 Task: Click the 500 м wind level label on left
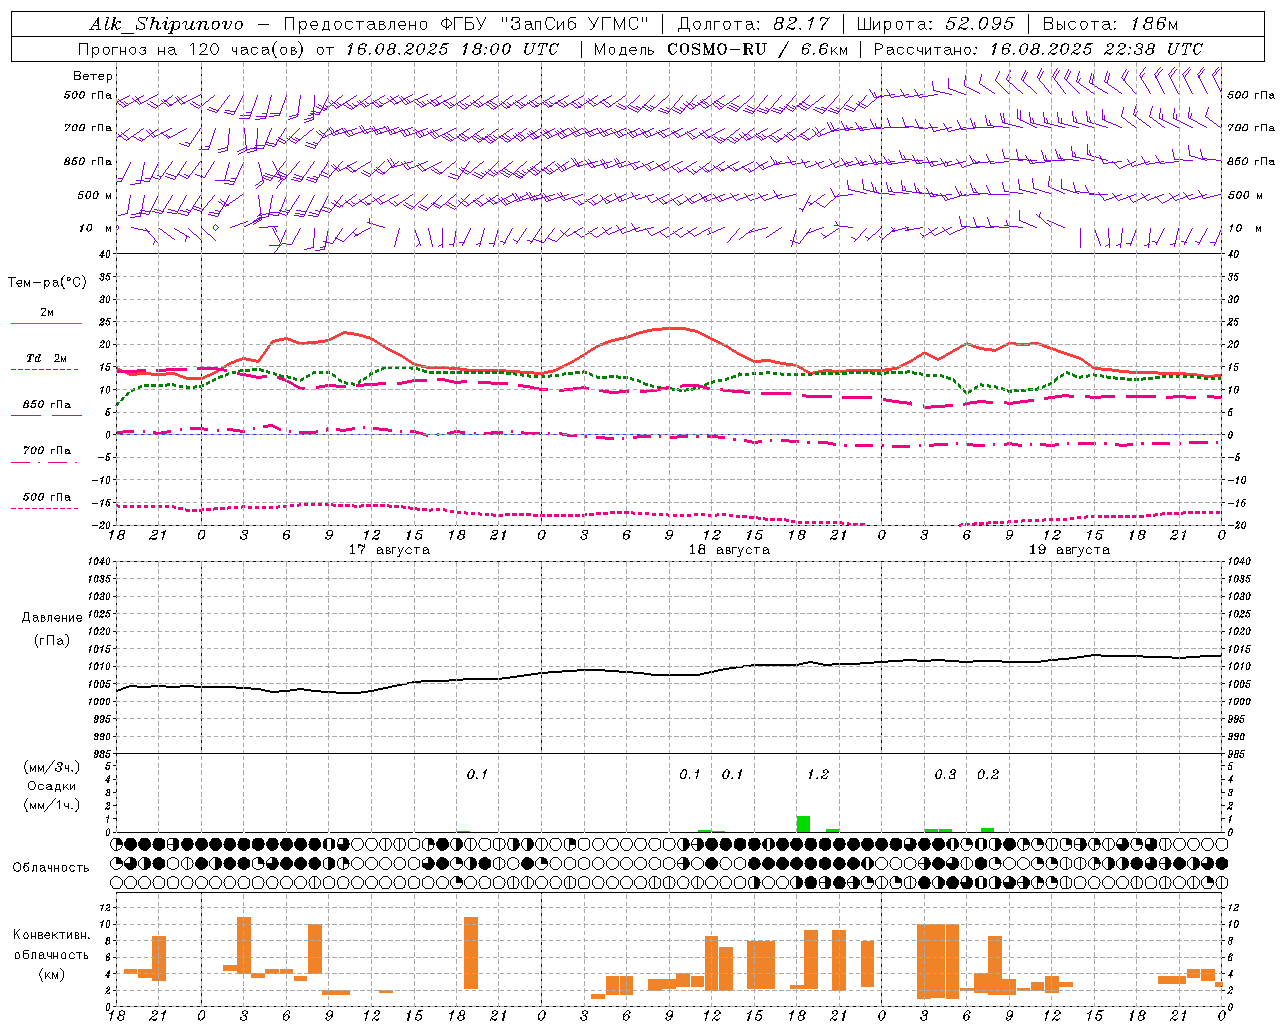click(95, 195)
